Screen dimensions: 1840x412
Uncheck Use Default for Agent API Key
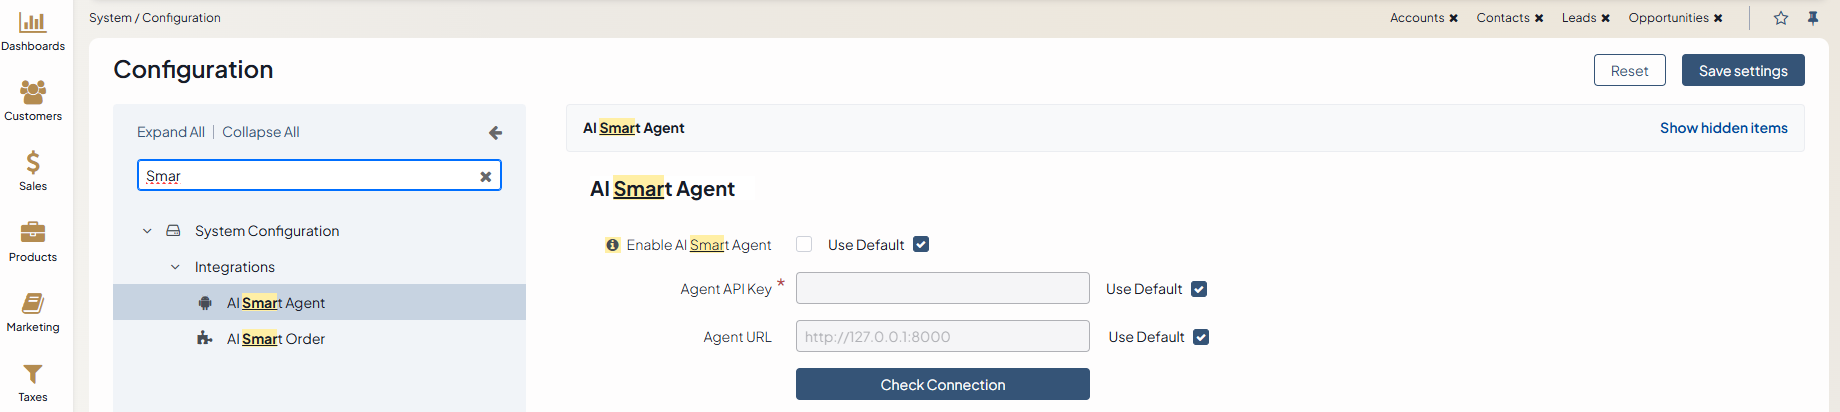(1199, 289)
